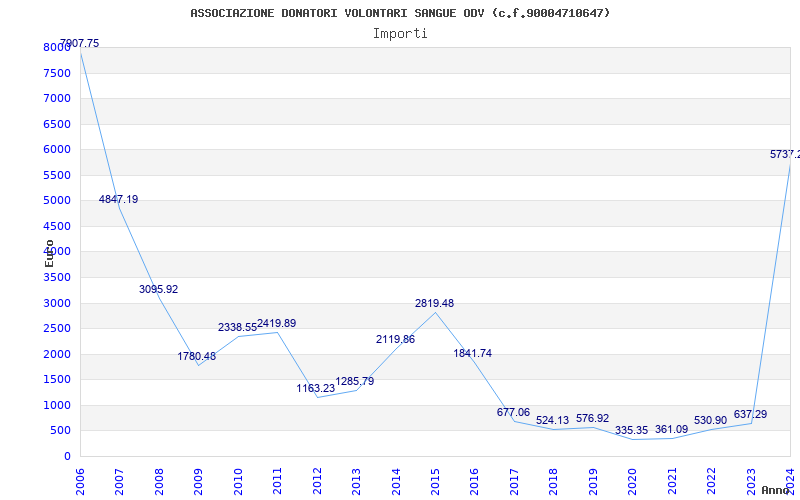Click the 2016 x-axis year label
Image resolution: width=800 pixels, height=500 pixels.
(x=474, y=482)
